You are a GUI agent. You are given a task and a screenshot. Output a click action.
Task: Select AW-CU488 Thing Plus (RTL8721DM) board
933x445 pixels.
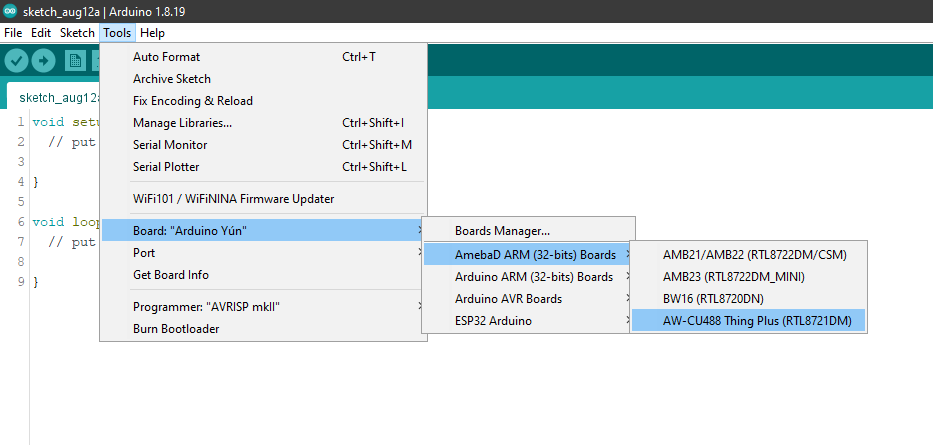click(x=749, y=321)
